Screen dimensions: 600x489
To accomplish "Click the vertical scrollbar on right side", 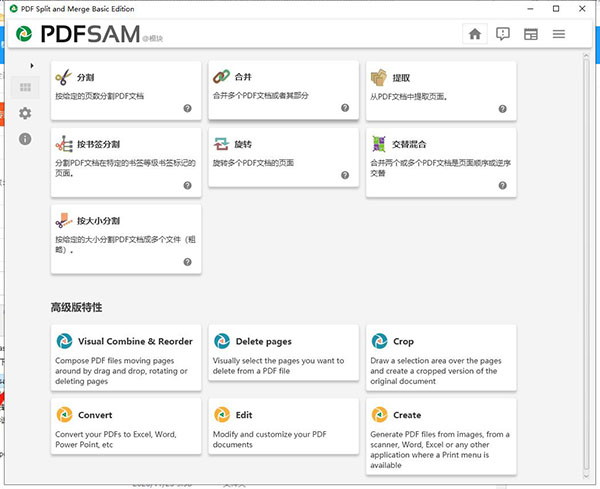I will 586,264.
